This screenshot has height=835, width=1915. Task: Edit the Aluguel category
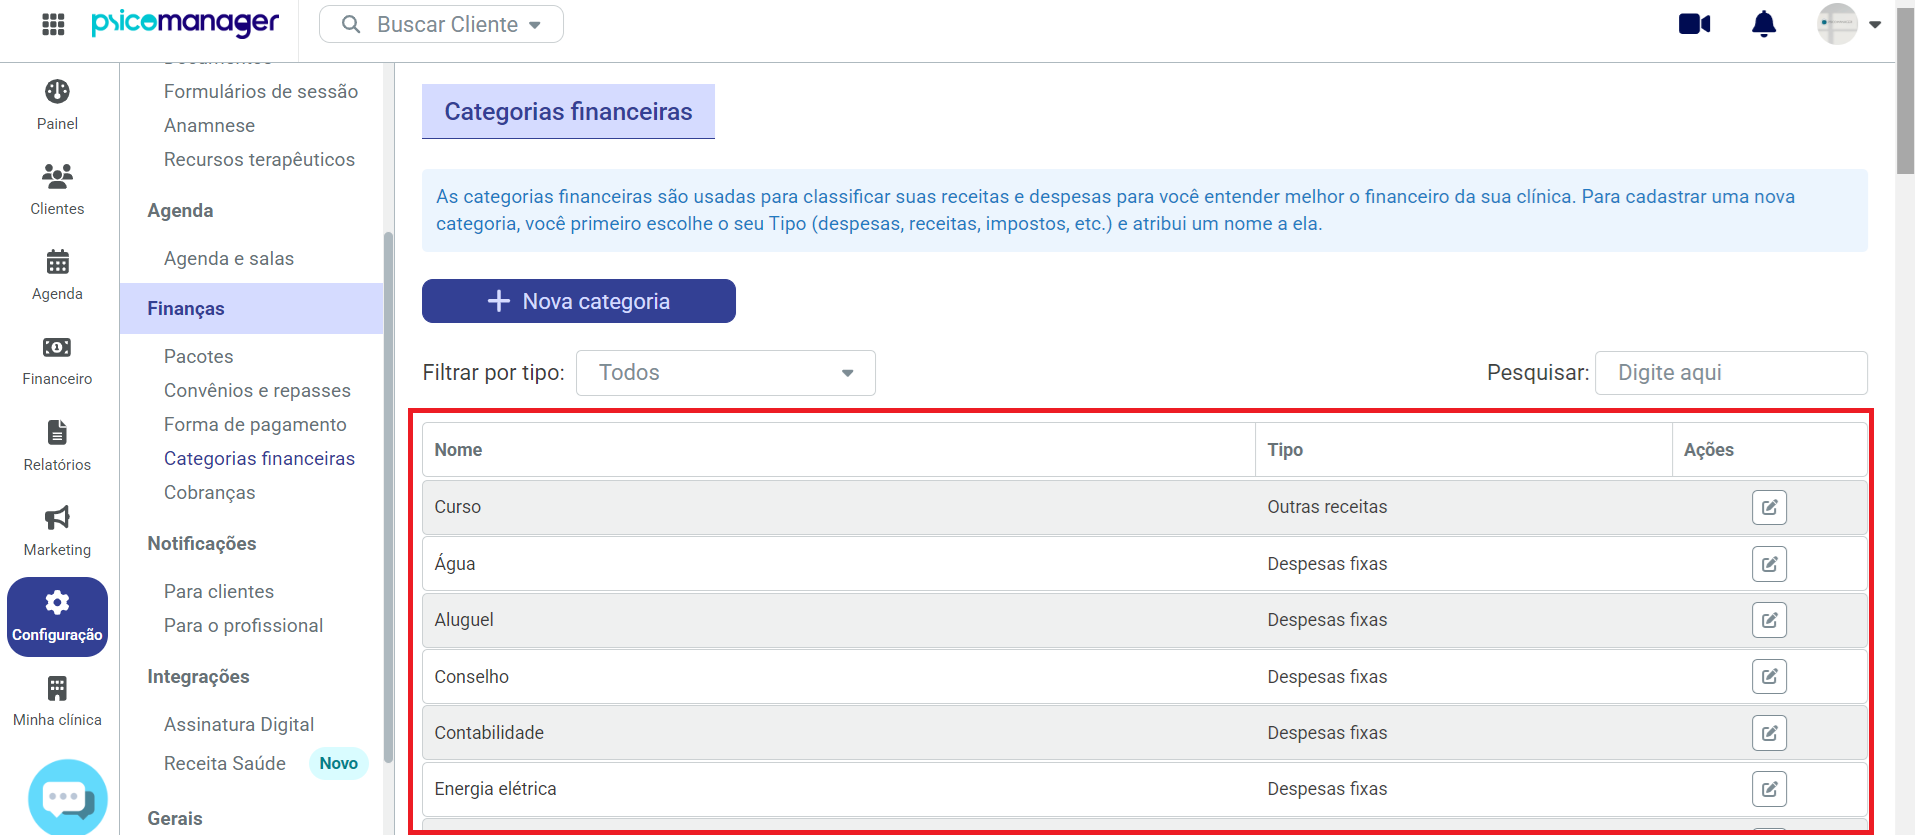(1769, 620)
